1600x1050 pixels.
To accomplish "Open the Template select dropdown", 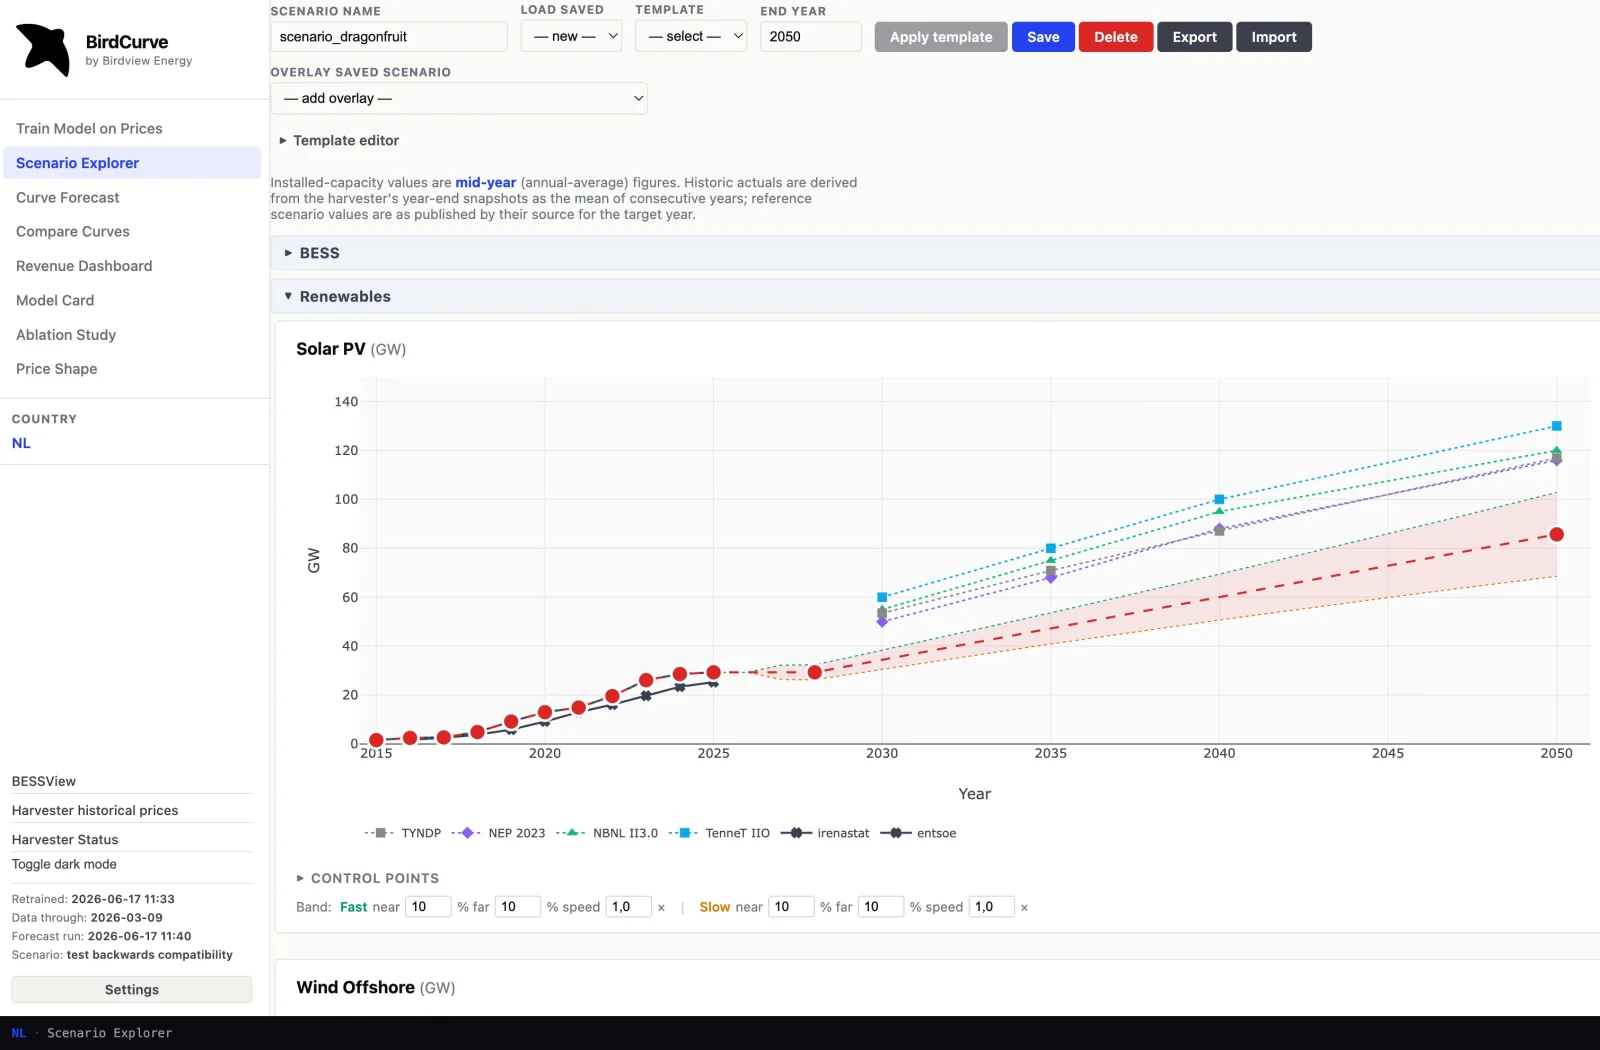I will pyautogui.click(x=691, y=37).
